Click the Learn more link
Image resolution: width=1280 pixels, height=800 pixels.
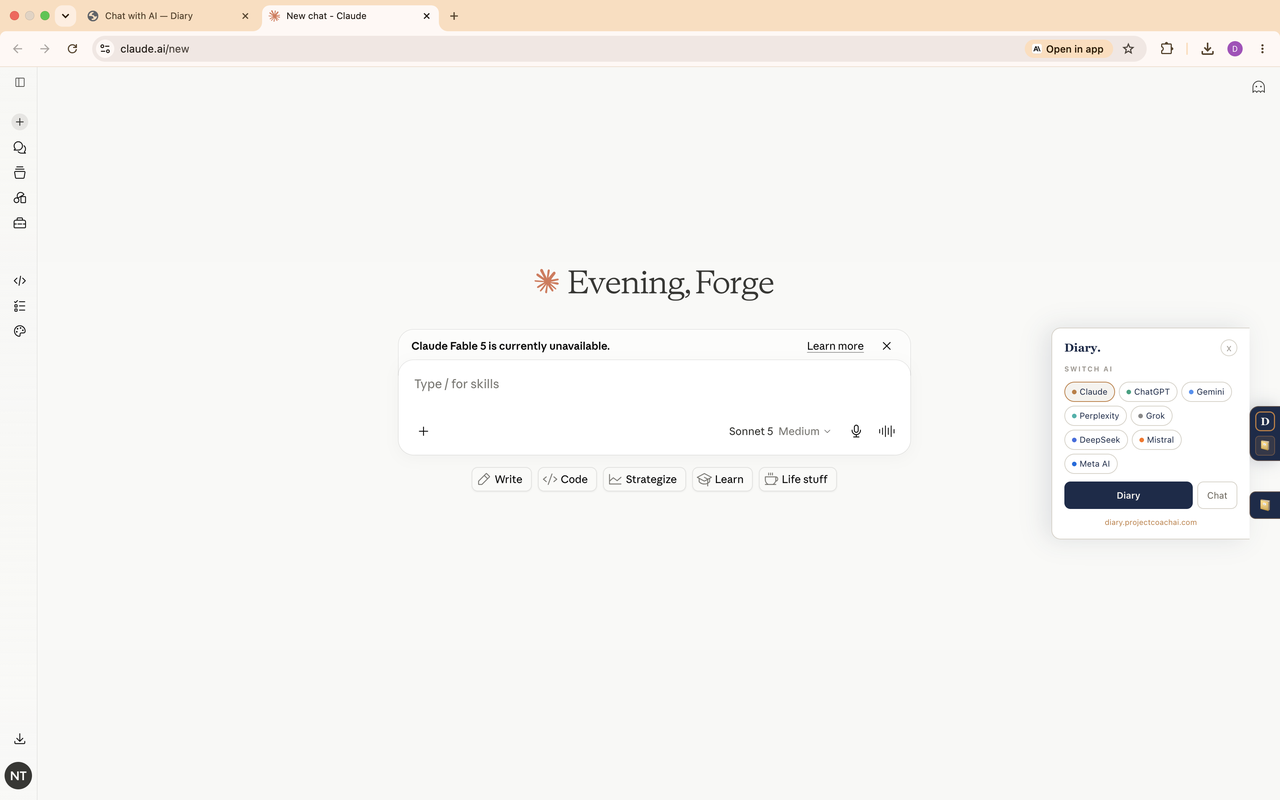pyautogui.click(x=835, y=346)
